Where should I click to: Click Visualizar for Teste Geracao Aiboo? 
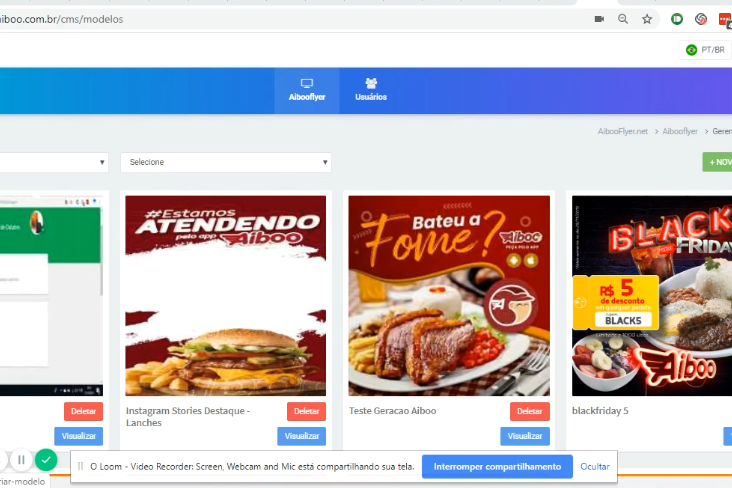(525, 436)
